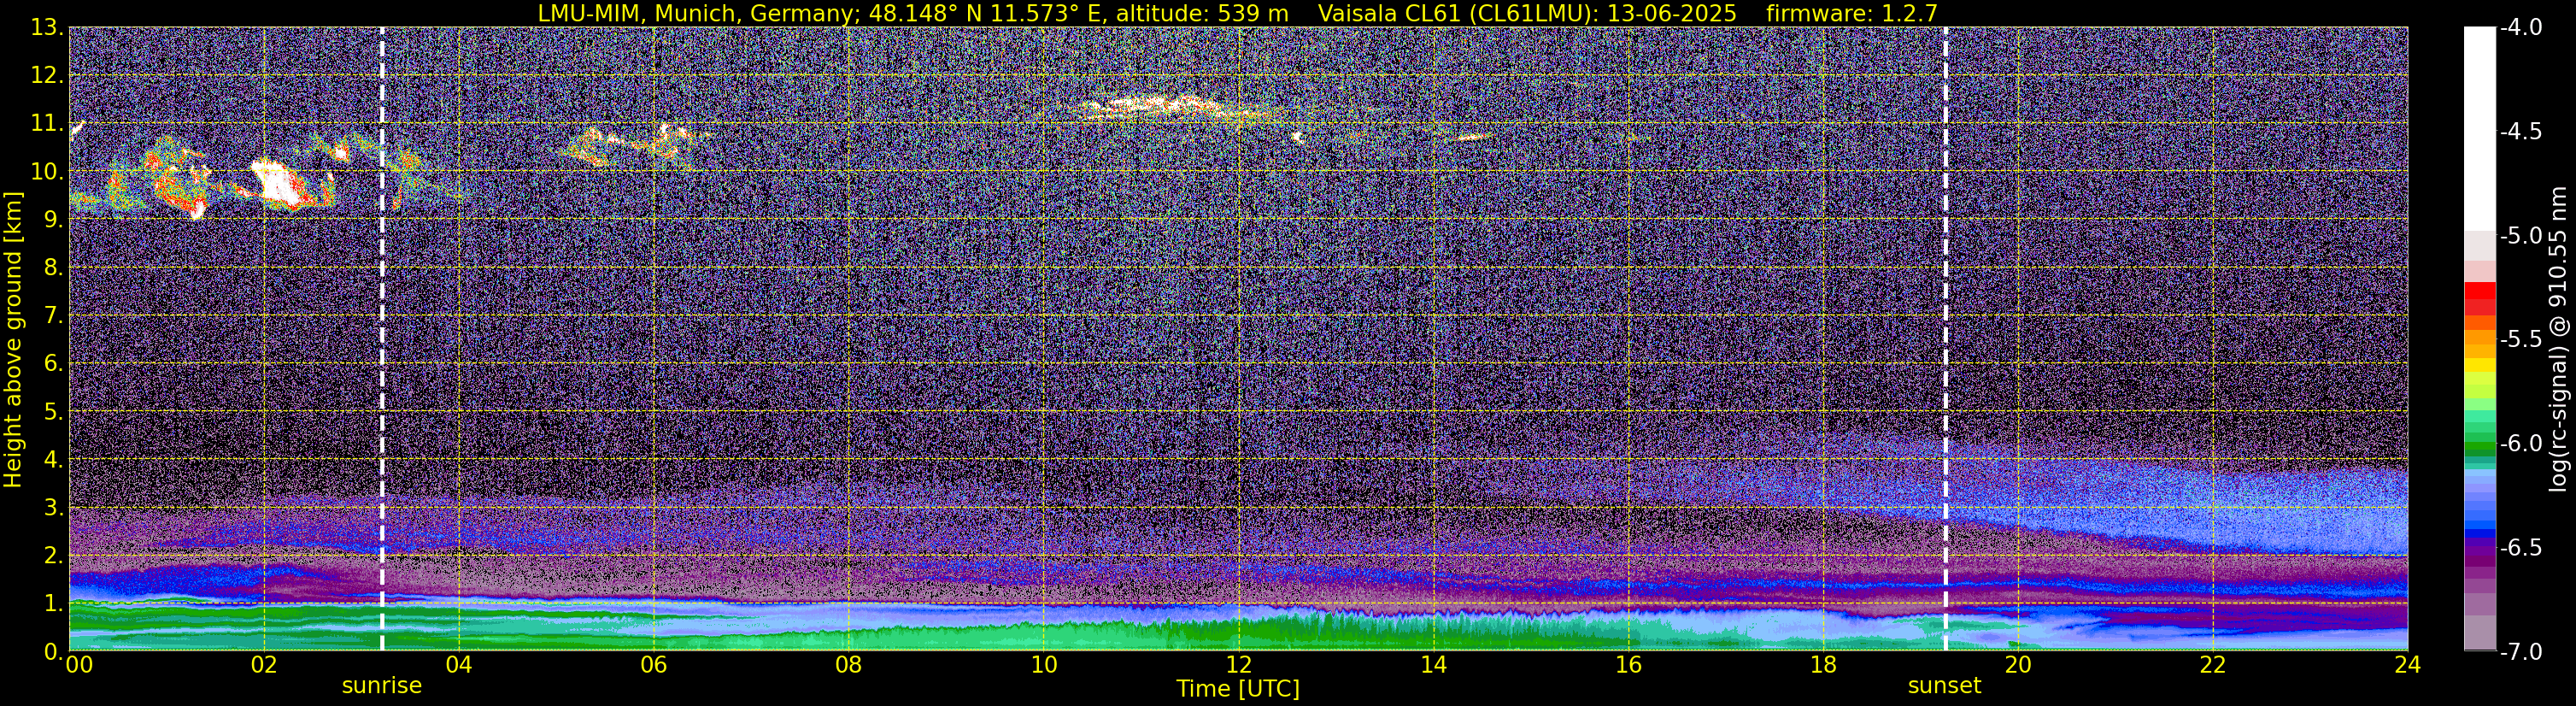Click the dashed white sunset marker line
Image resolution: width=2576 pixels, height=706 pixels.
[x=1945, y=339]
